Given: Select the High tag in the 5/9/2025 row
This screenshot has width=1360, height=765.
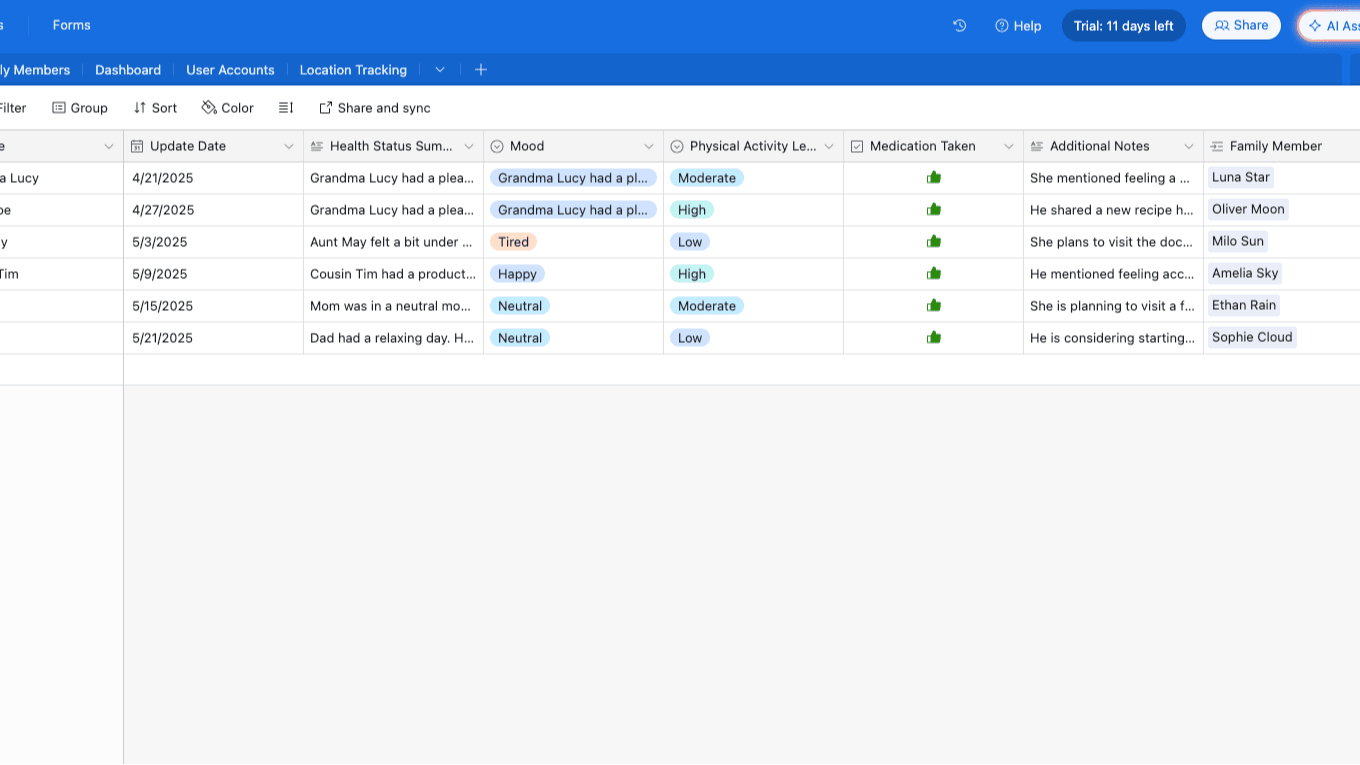Looking at the screenshot, I should coord(692,274).
